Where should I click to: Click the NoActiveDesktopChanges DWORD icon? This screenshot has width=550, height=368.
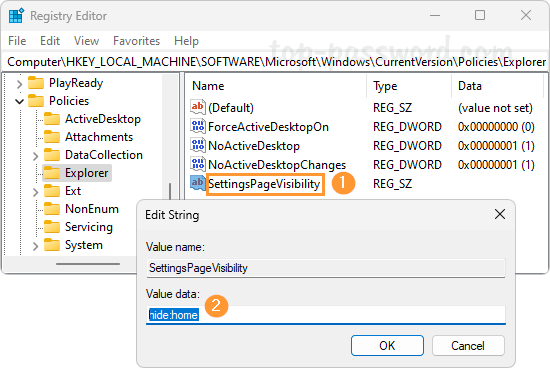coord(197,164)
